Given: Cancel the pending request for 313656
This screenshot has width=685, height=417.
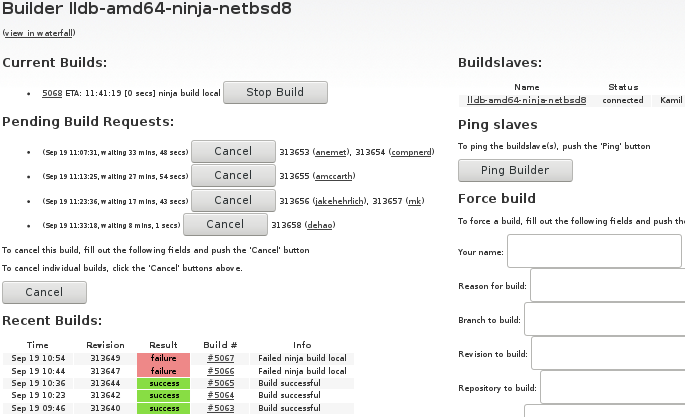Looking at the screenshot, I should (233, 200).
